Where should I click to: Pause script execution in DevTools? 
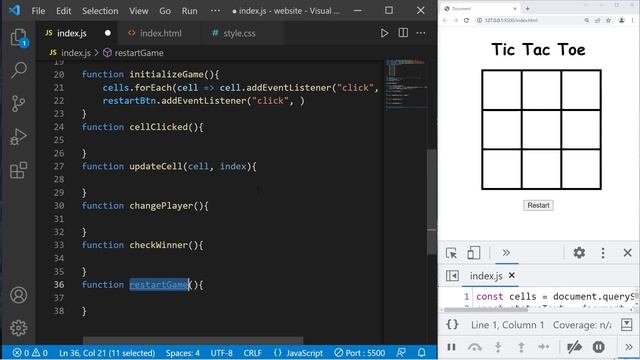(451, 347)
